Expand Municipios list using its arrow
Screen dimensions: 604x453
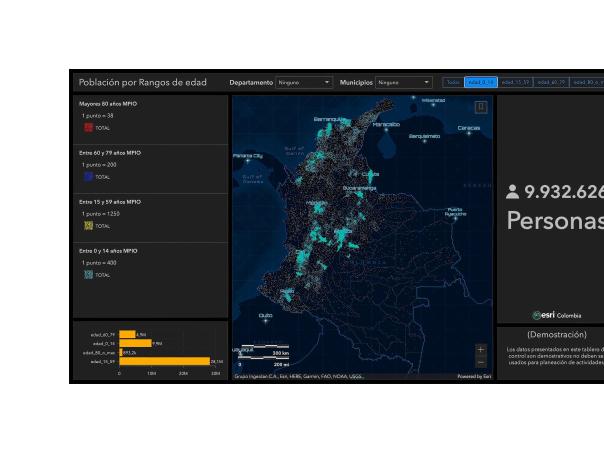(427, 82)
